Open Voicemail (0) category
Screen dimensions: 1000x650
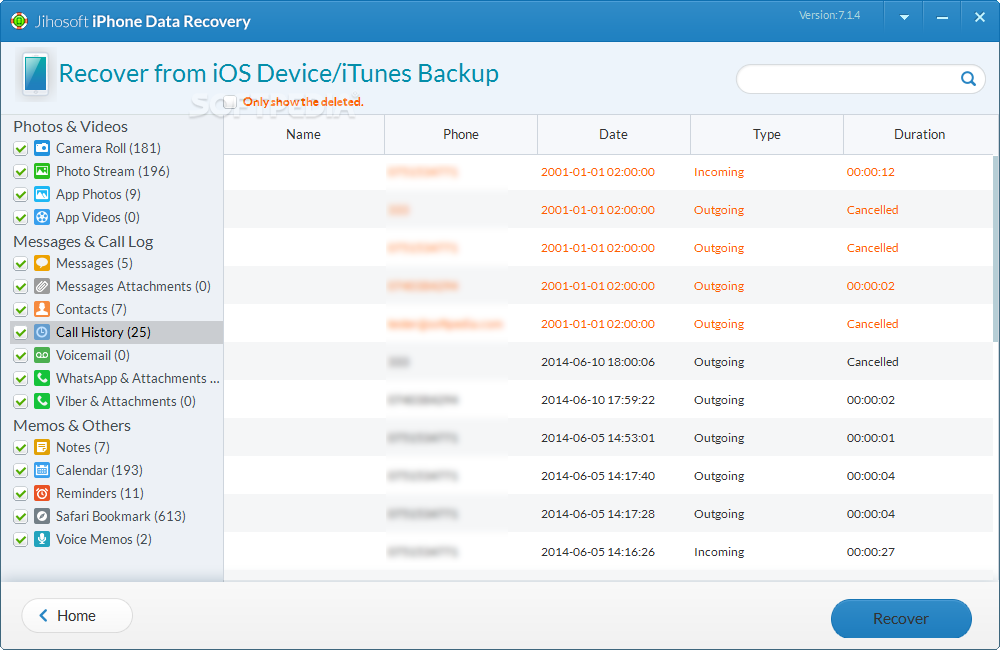click(x=92, y=355)
